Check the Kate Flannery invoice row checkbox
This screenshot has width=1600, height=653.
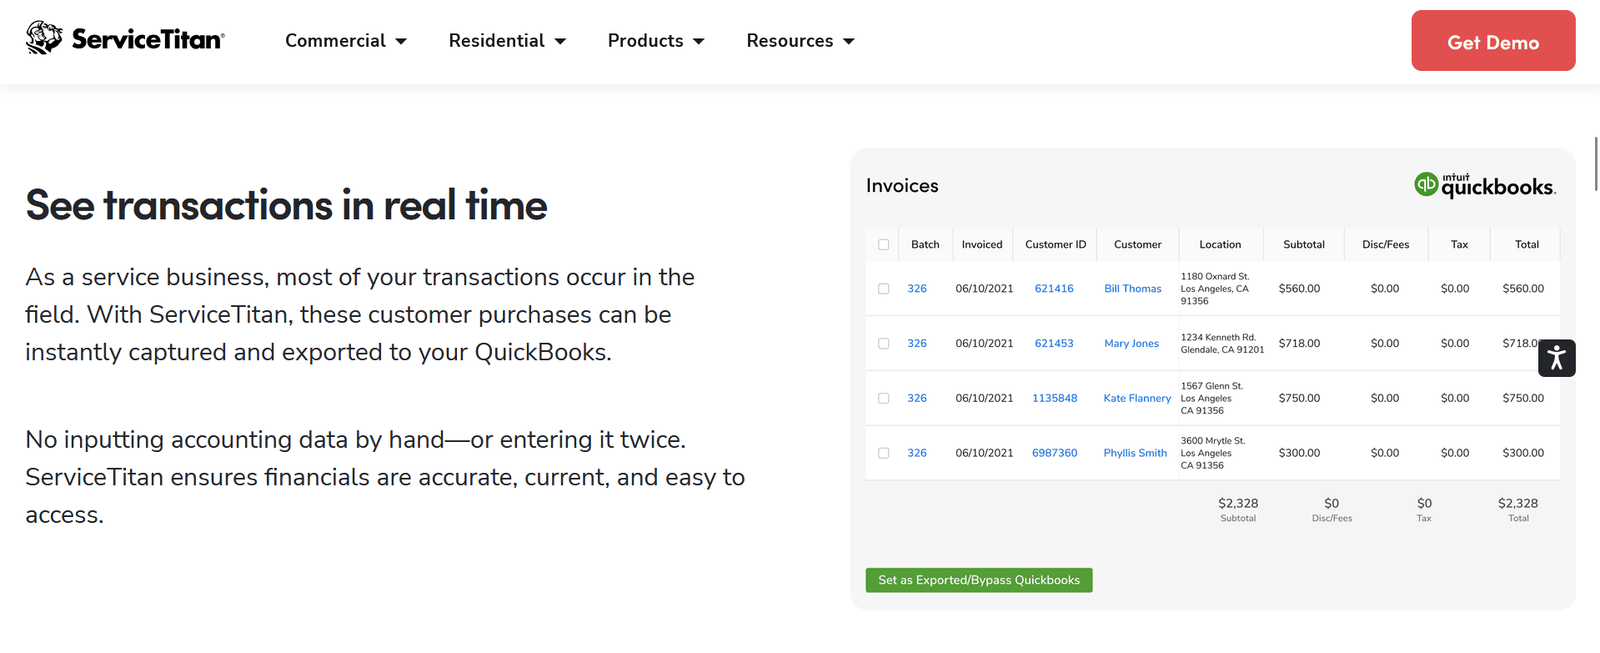pyautogui.click(x=883, y=398)
